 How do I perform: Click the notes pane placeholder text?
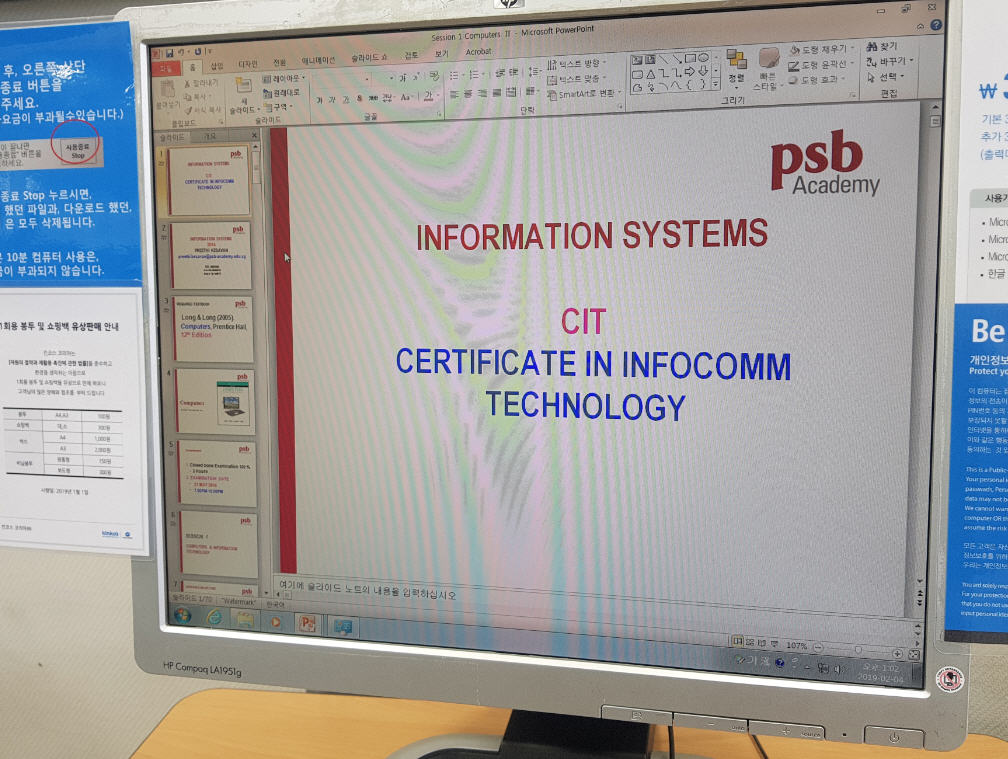pyautogui.click(x=367, y=589)
